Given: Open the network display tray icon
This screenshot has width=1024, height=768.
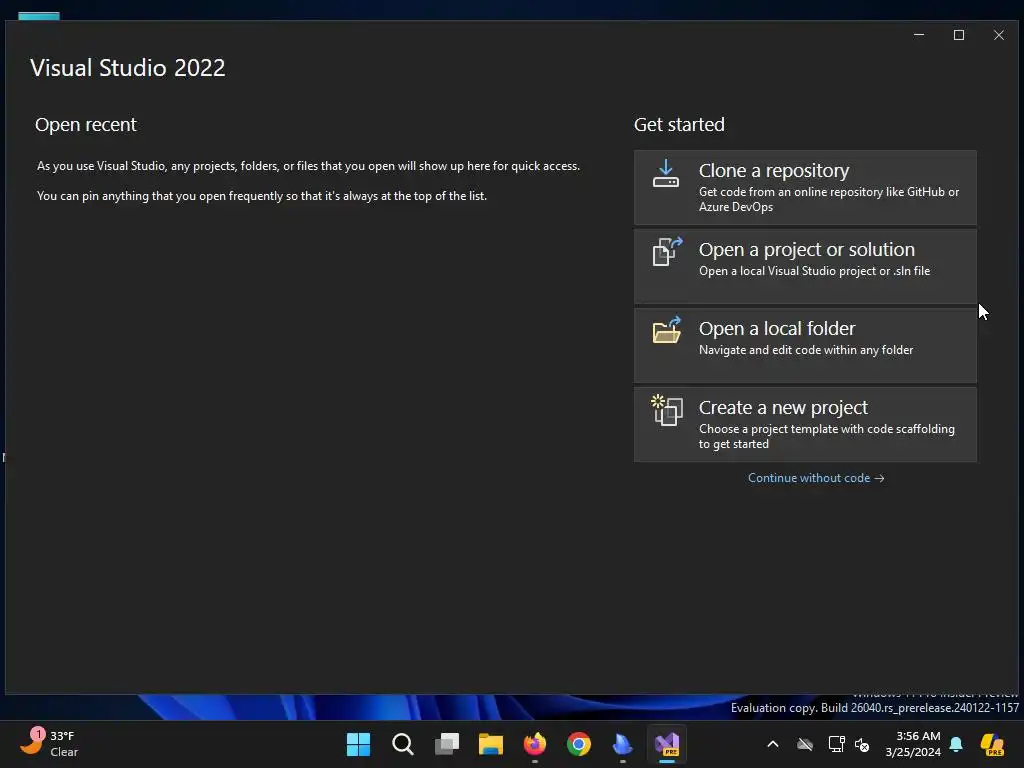Looking at the screenshot, I should click(836, 744).
